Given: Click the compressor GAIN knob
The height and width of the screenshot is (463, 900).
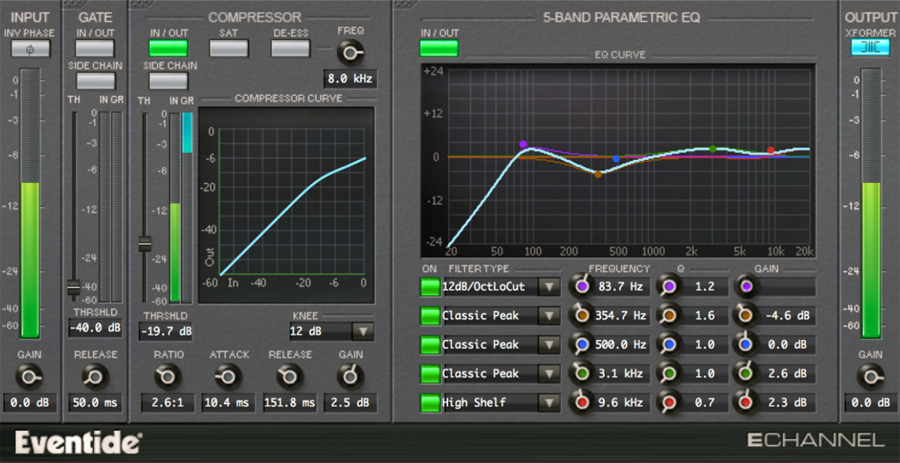Looking at the screenshot, I should (x=350, y=377).
